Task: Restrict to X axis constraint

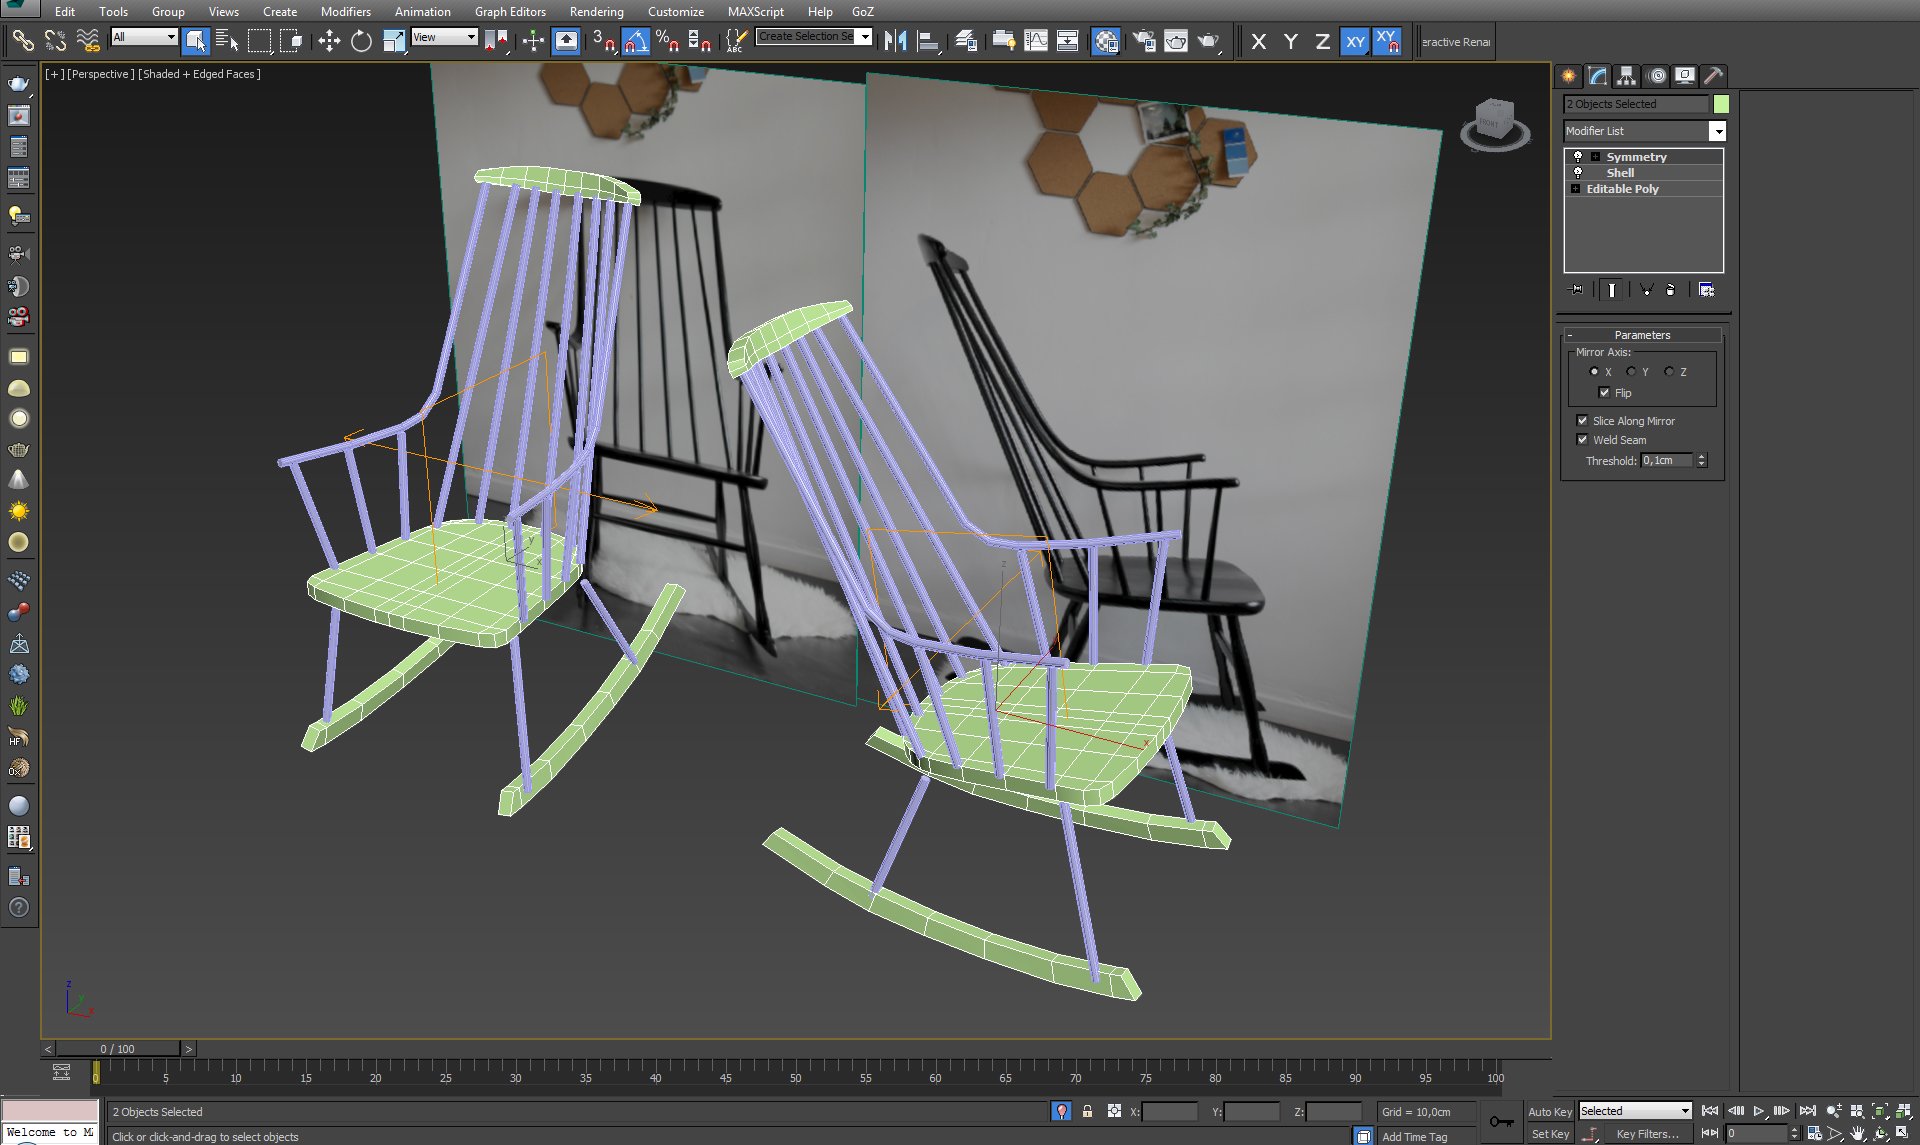Action: (x=1259, y=41)
